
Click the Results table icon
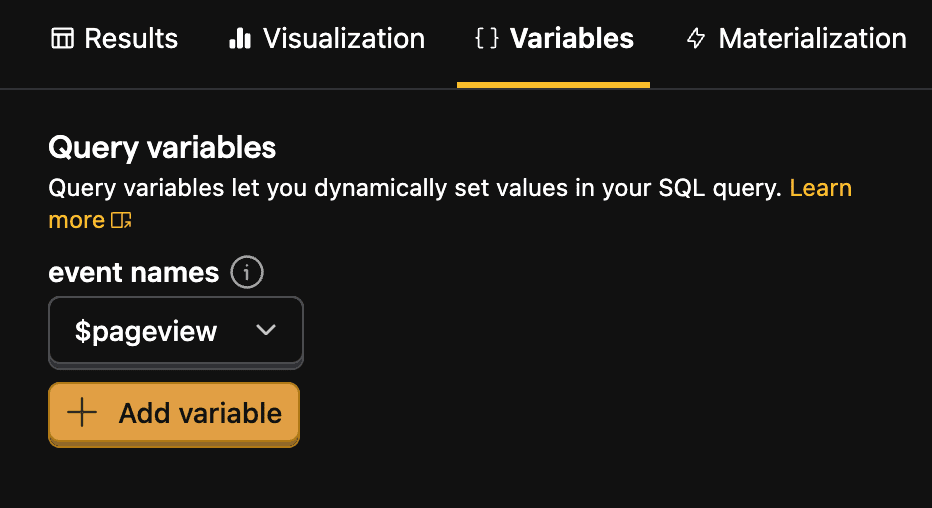tap(62, 39)
